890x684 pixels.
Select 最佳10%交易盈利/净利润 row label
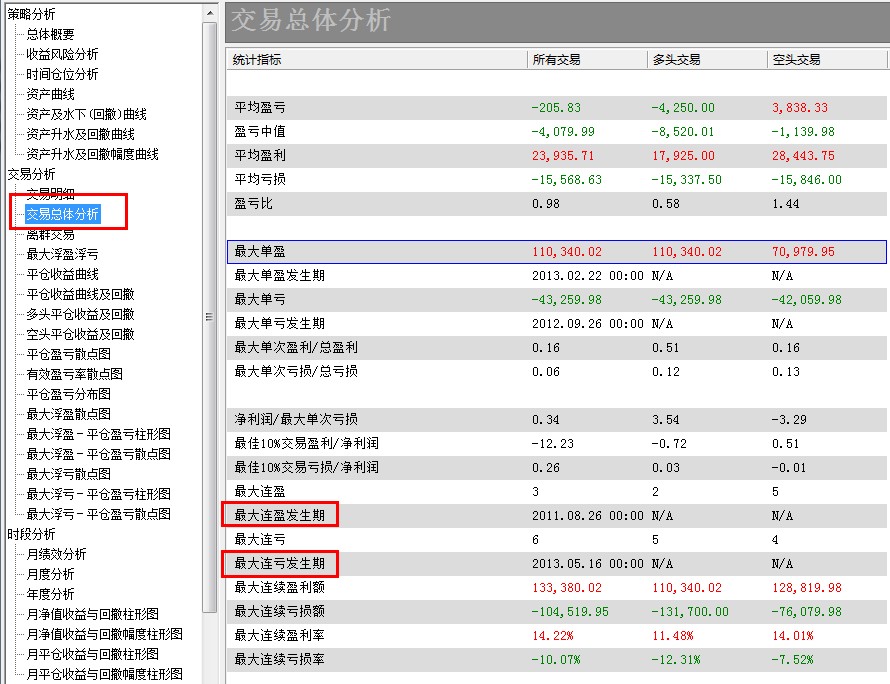(307, 443)
